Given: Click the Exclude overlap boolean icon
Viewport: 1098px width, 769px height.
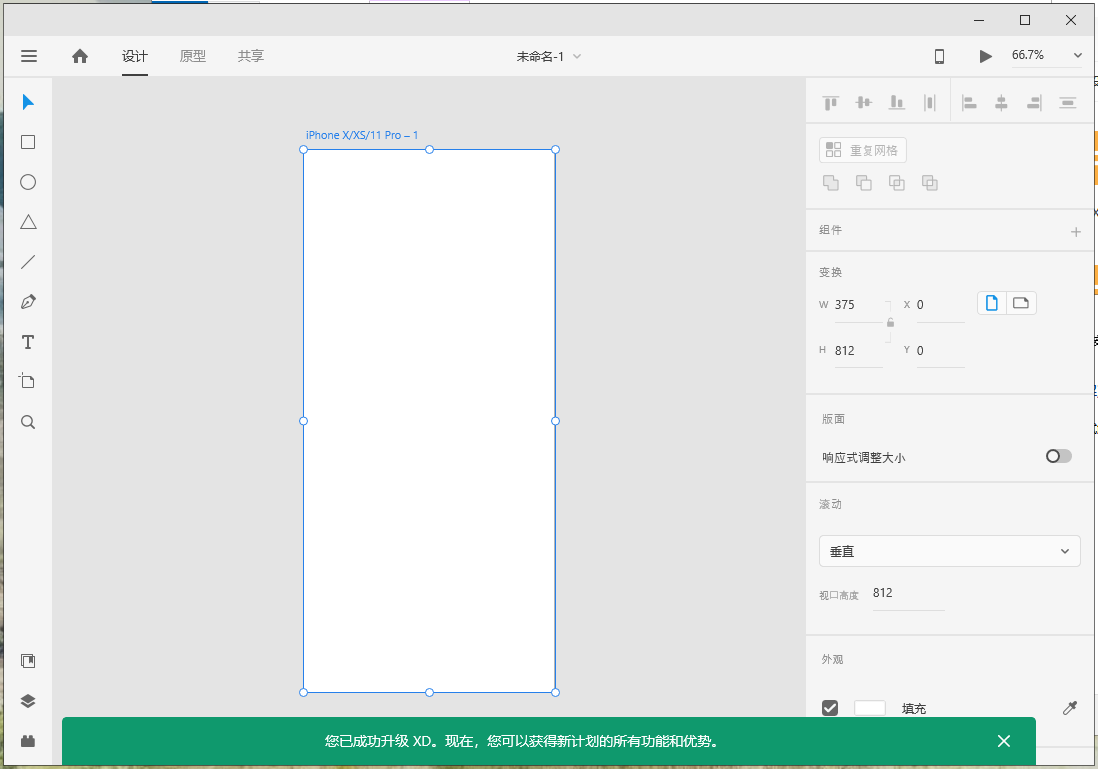Looking at the screenshot, I should [929, 183].
